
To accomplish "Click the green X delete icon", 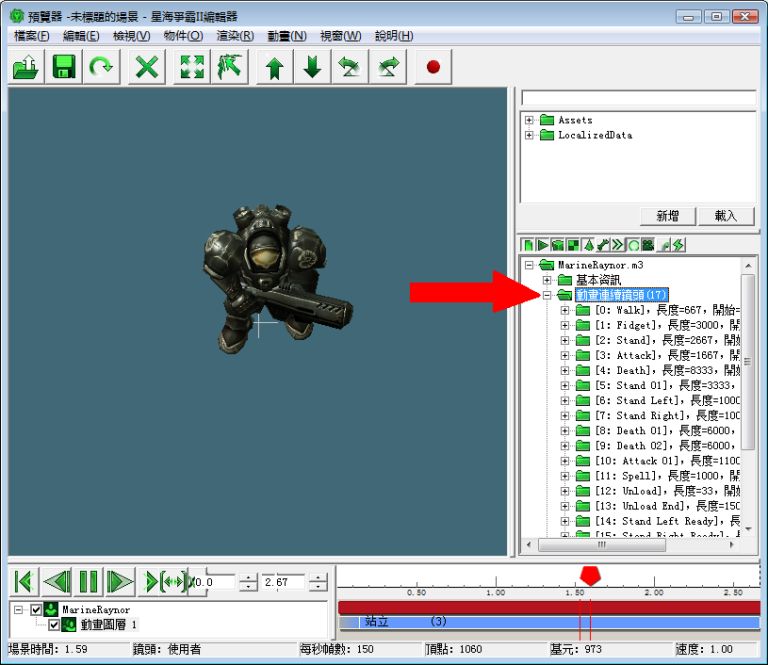I will coord(146,67).
